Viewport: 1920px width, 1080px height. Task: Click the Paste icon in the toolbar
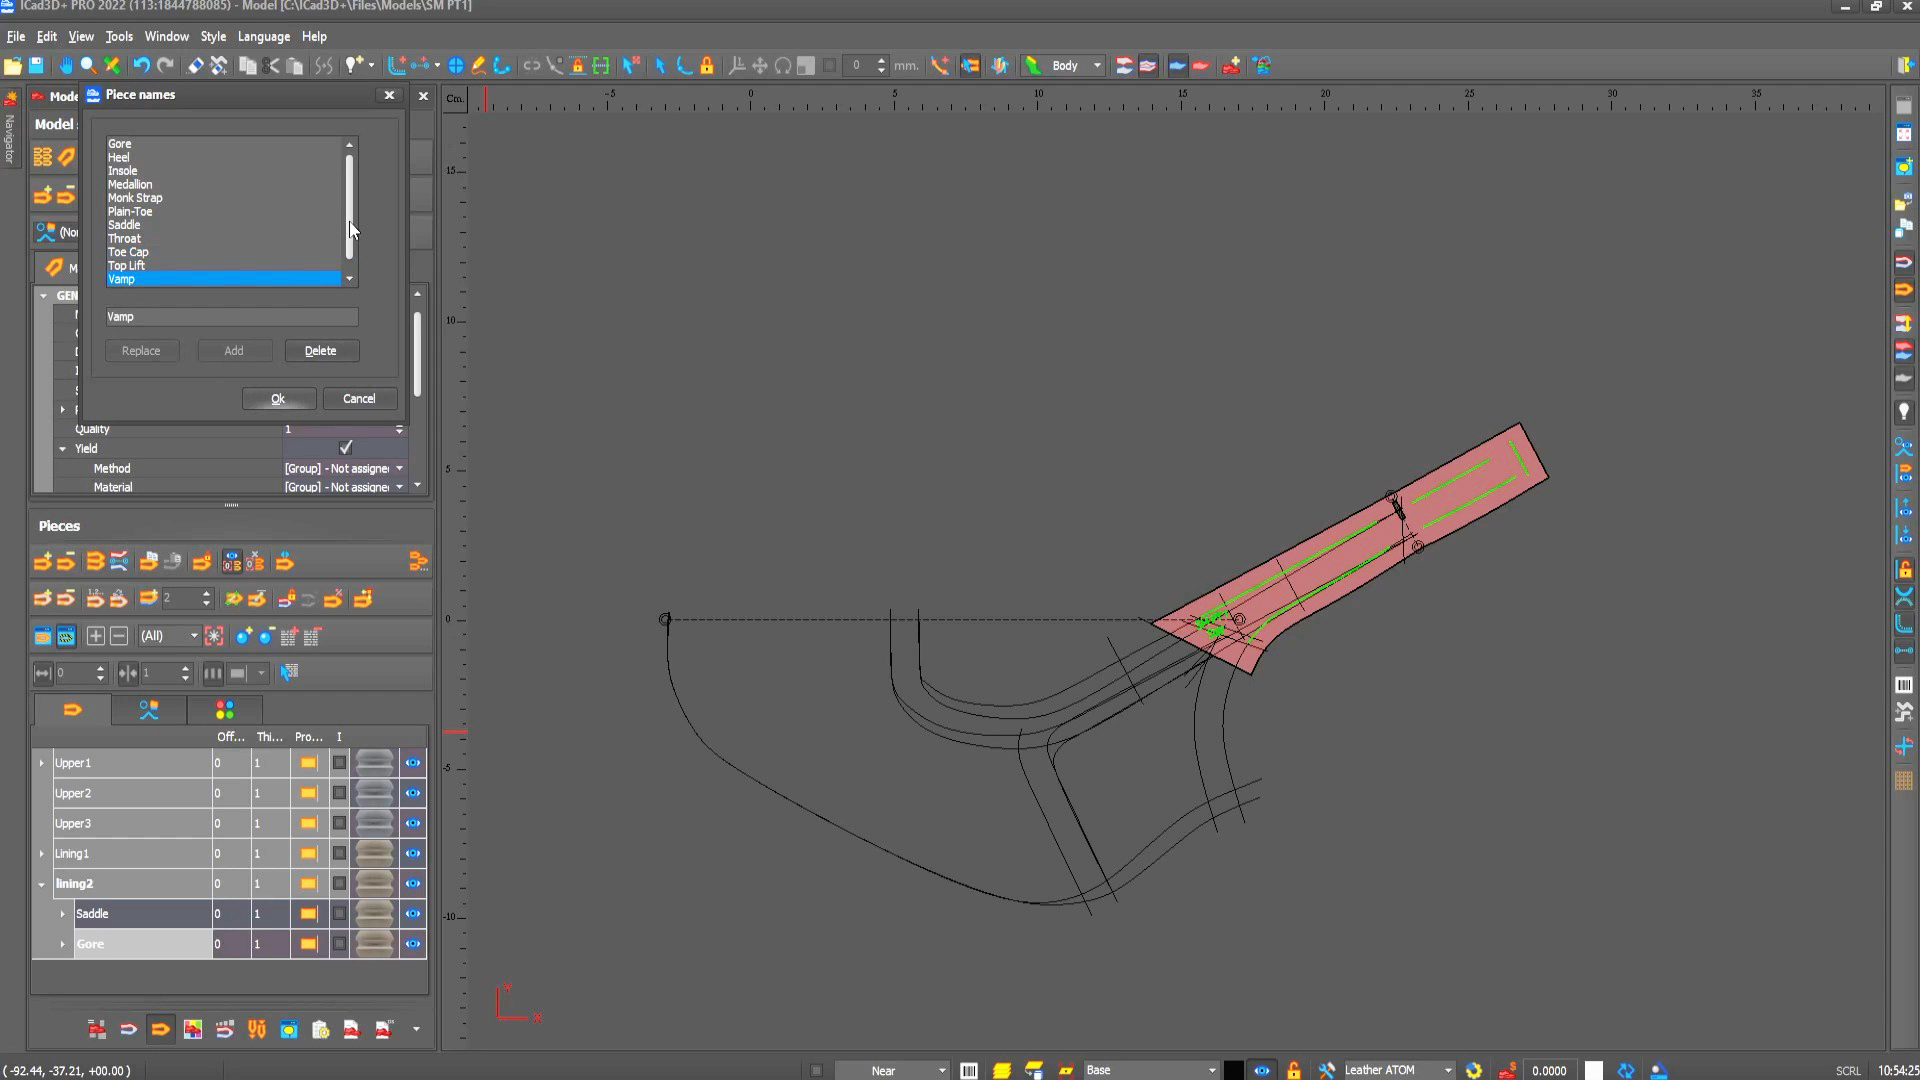tap(294, 65)
